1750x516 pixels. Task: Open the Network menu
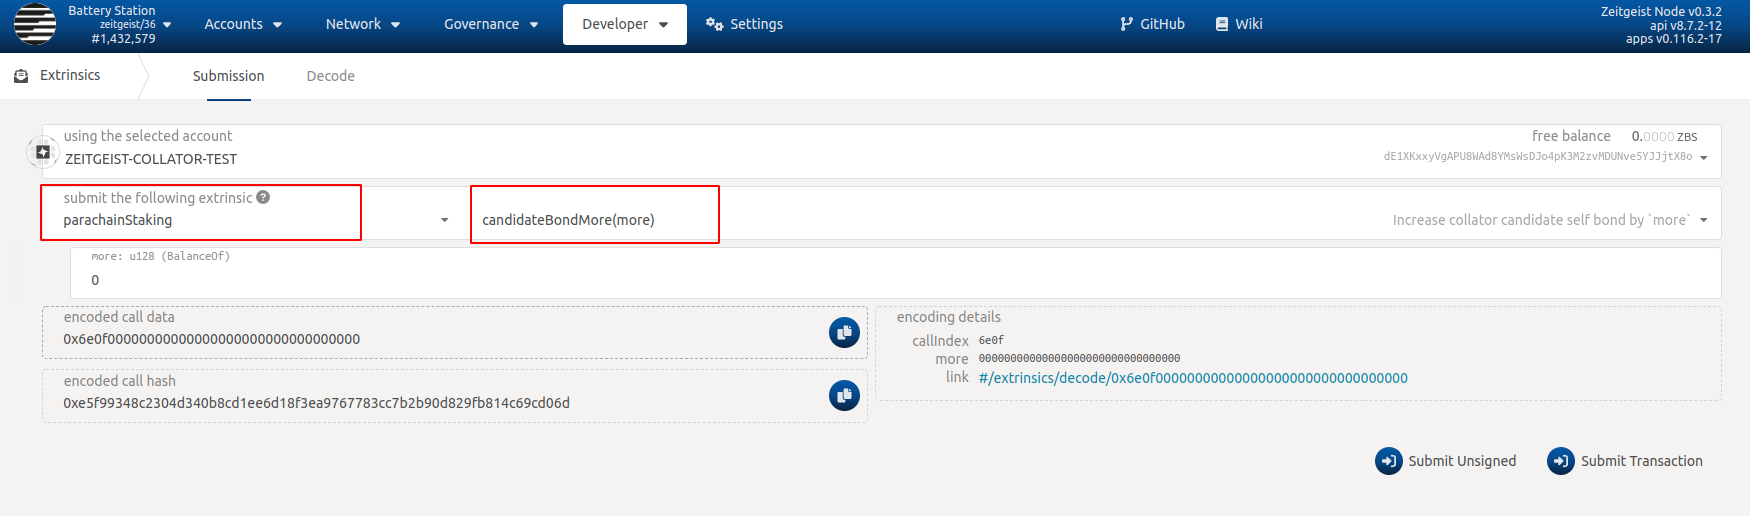[x=362, y=24]
